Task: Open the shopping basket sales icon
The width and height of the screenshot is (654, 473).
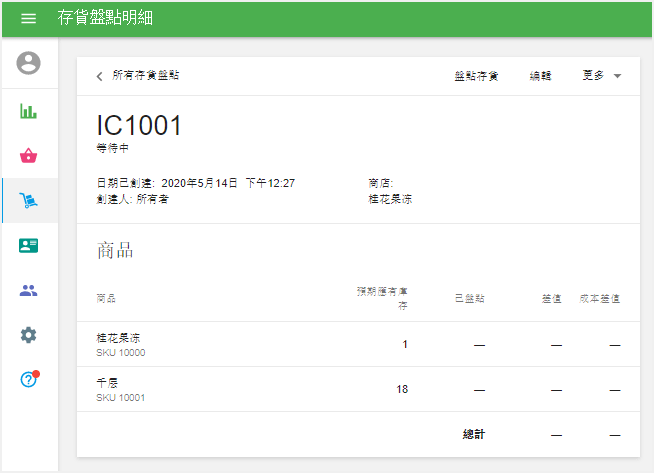Action: 29,155
